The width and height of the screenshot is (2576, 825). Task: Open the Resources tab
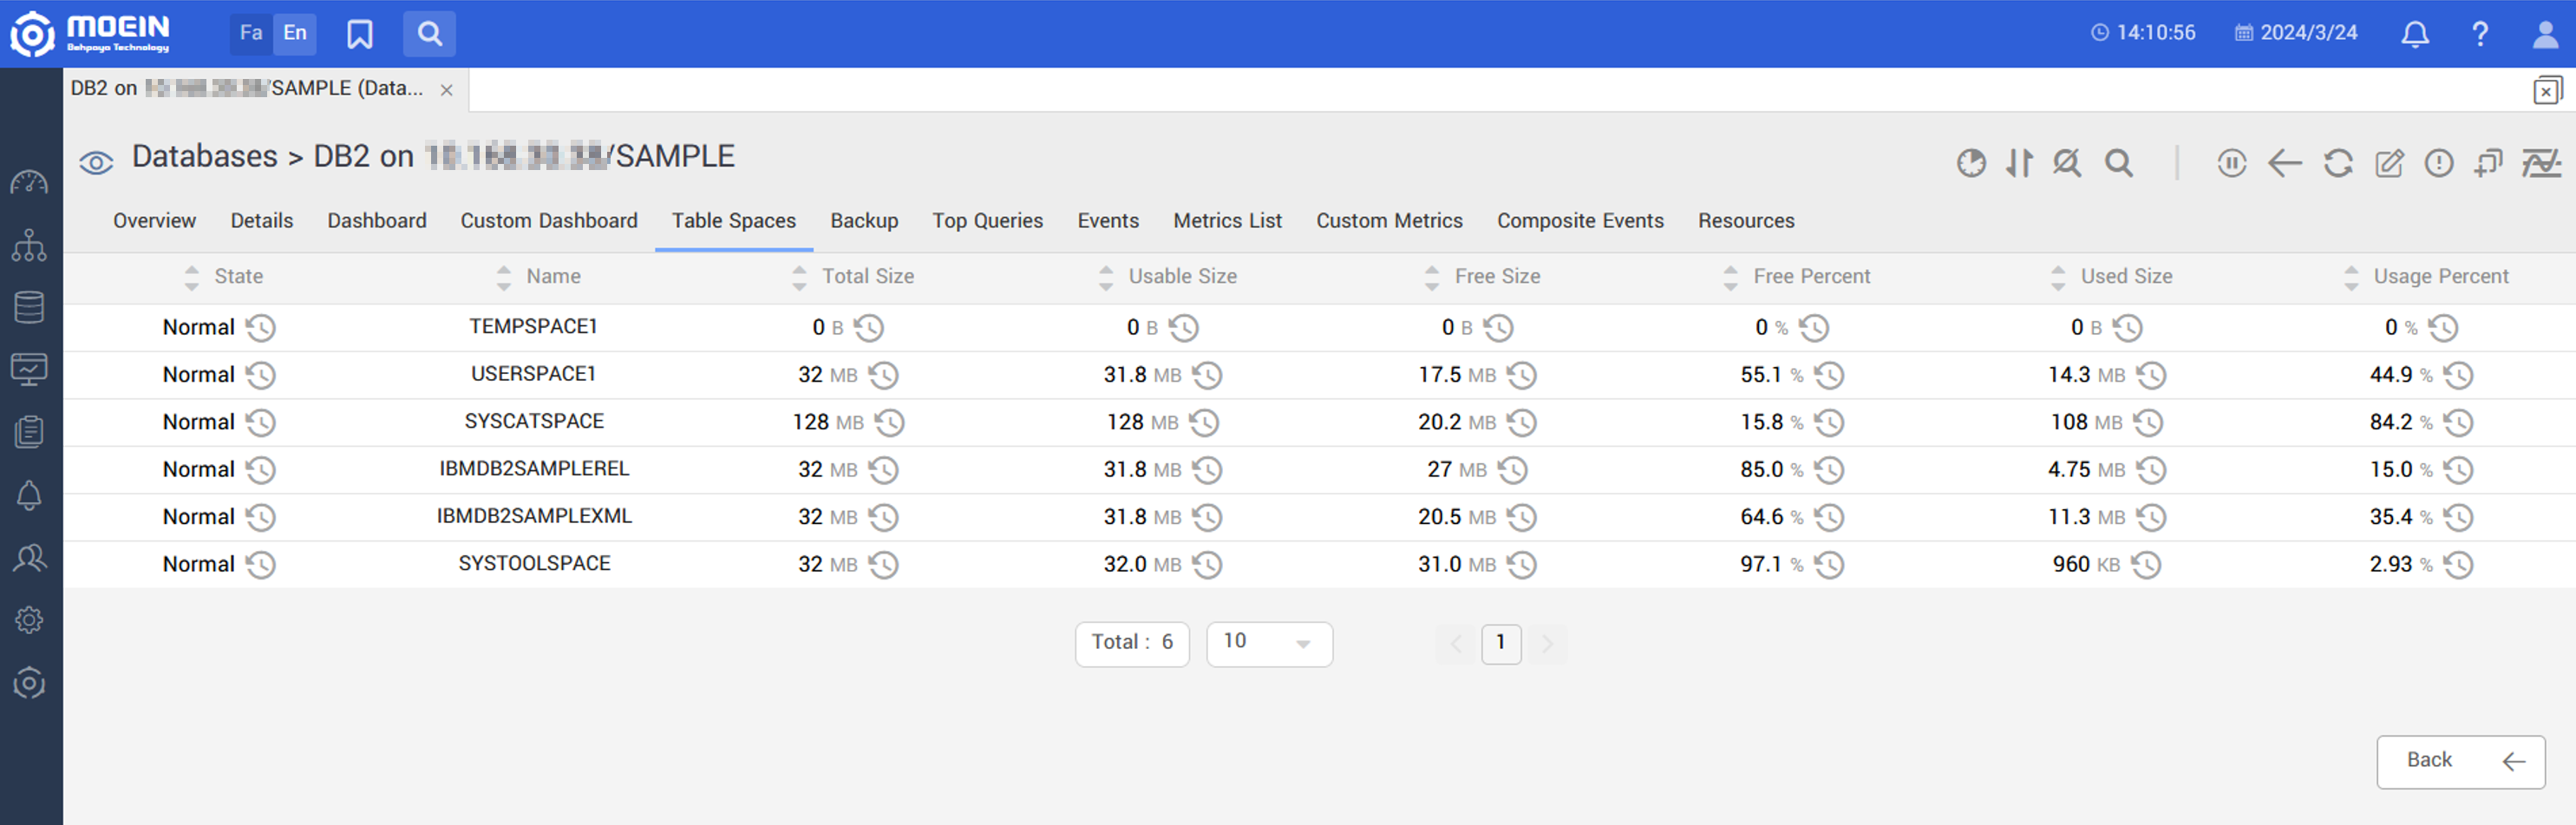(x=1746, y=221)
